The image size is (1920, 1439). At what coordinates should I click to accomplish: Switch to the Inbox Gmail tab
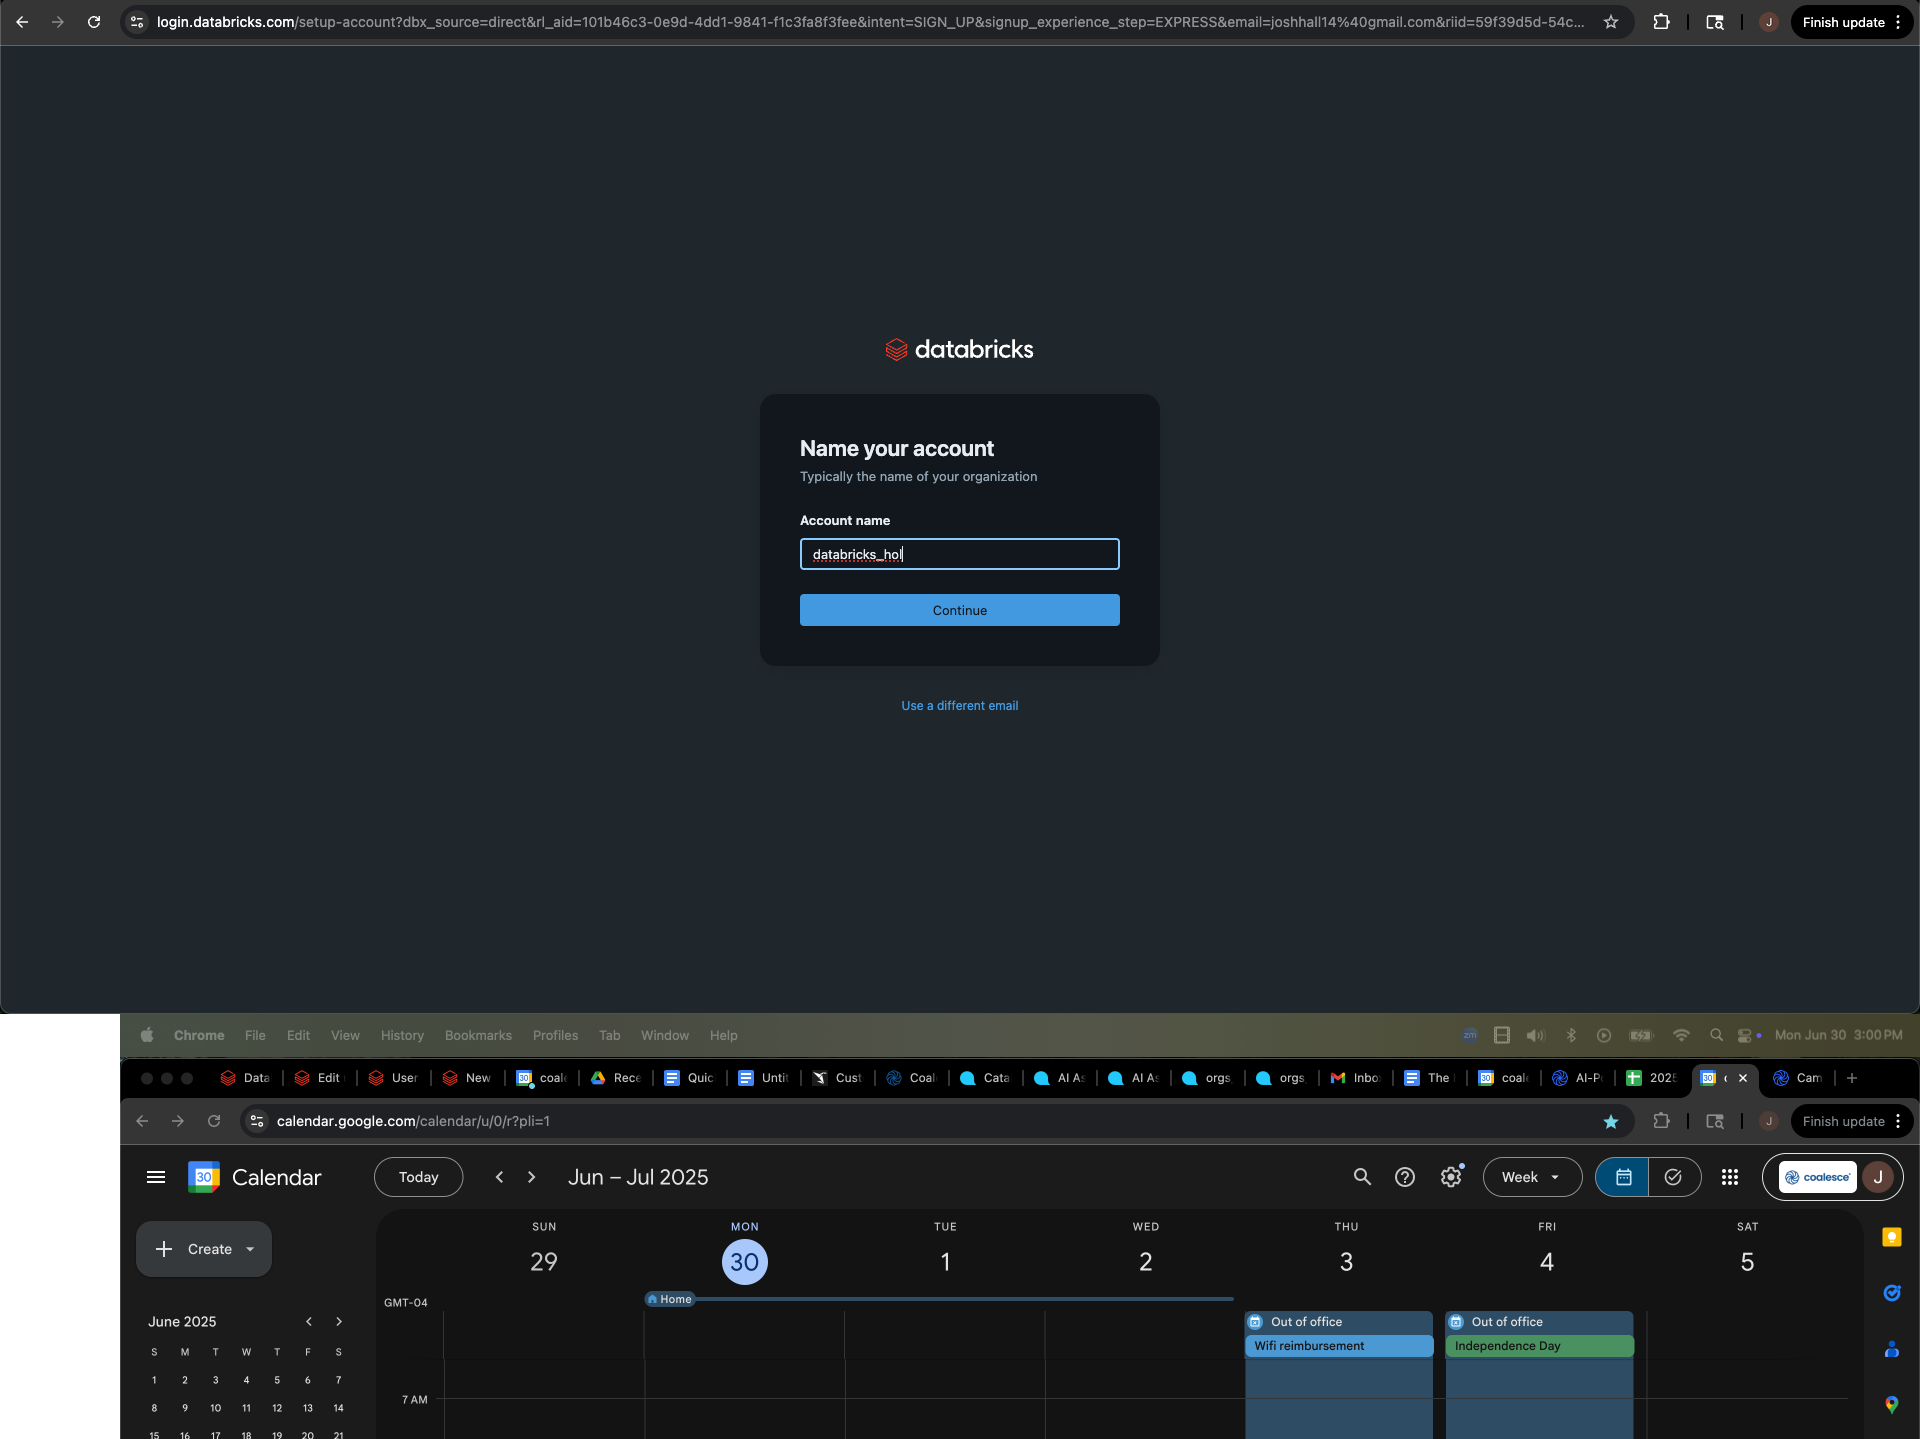click(x=1356, y=1077)
